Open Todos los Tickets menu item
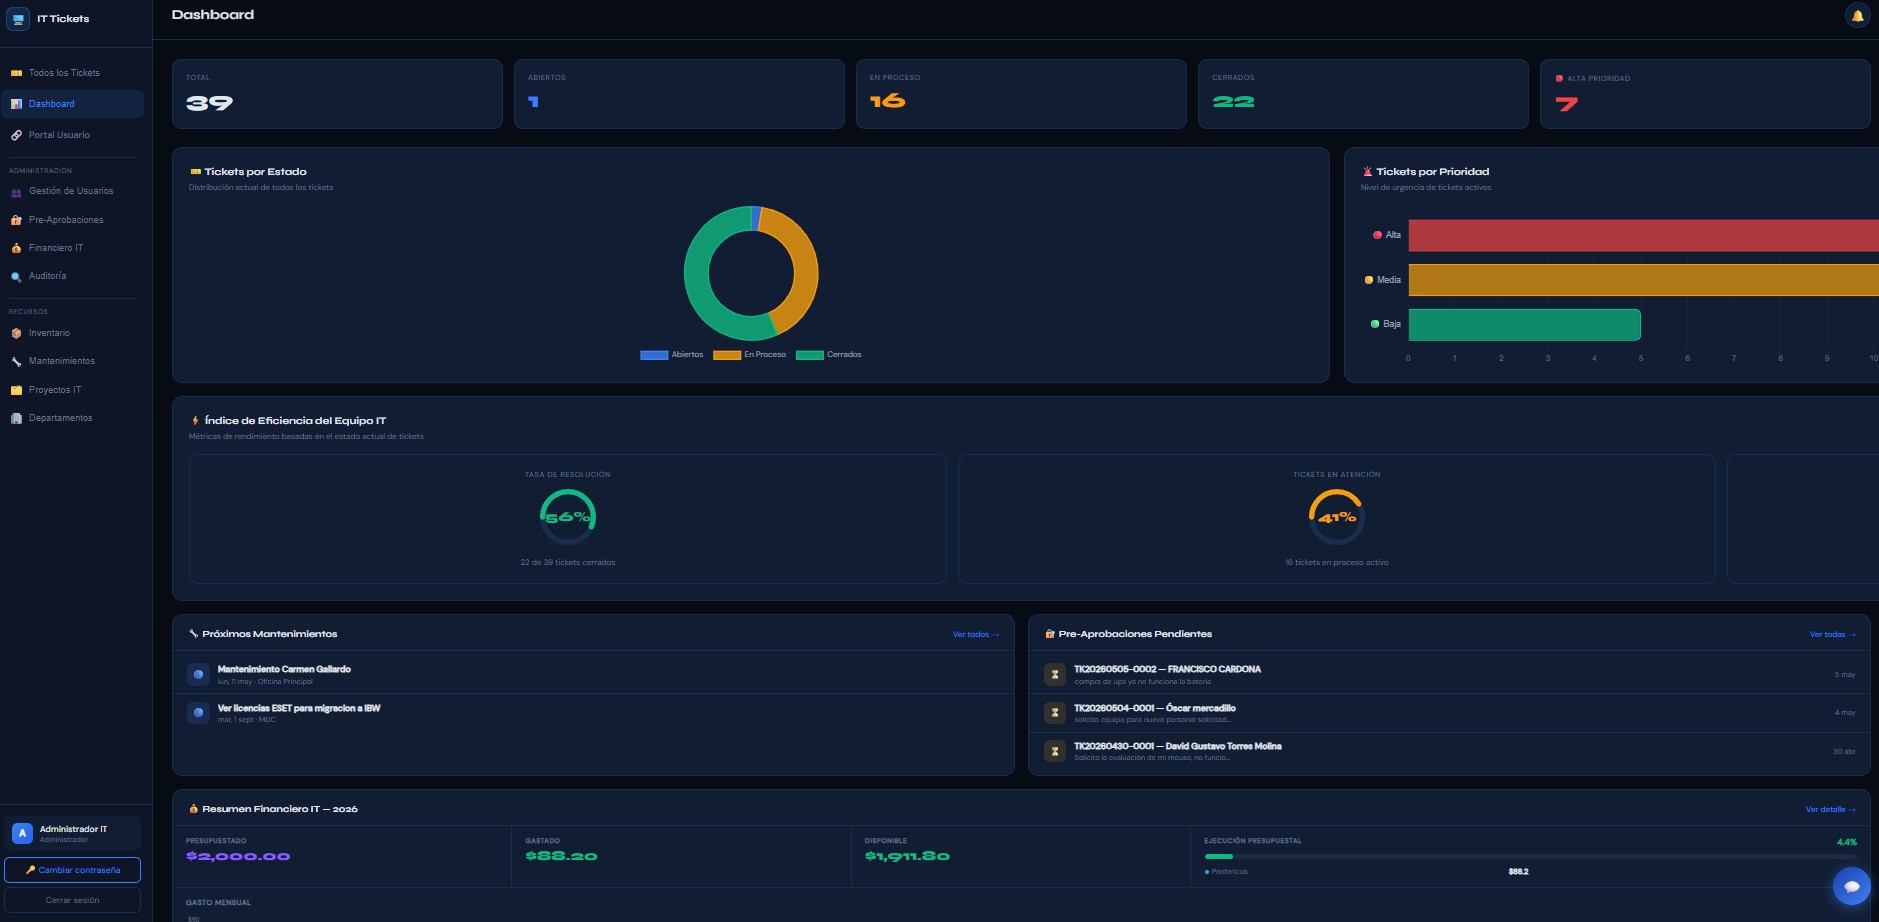1879x922 pixels. tap(72, 73)
